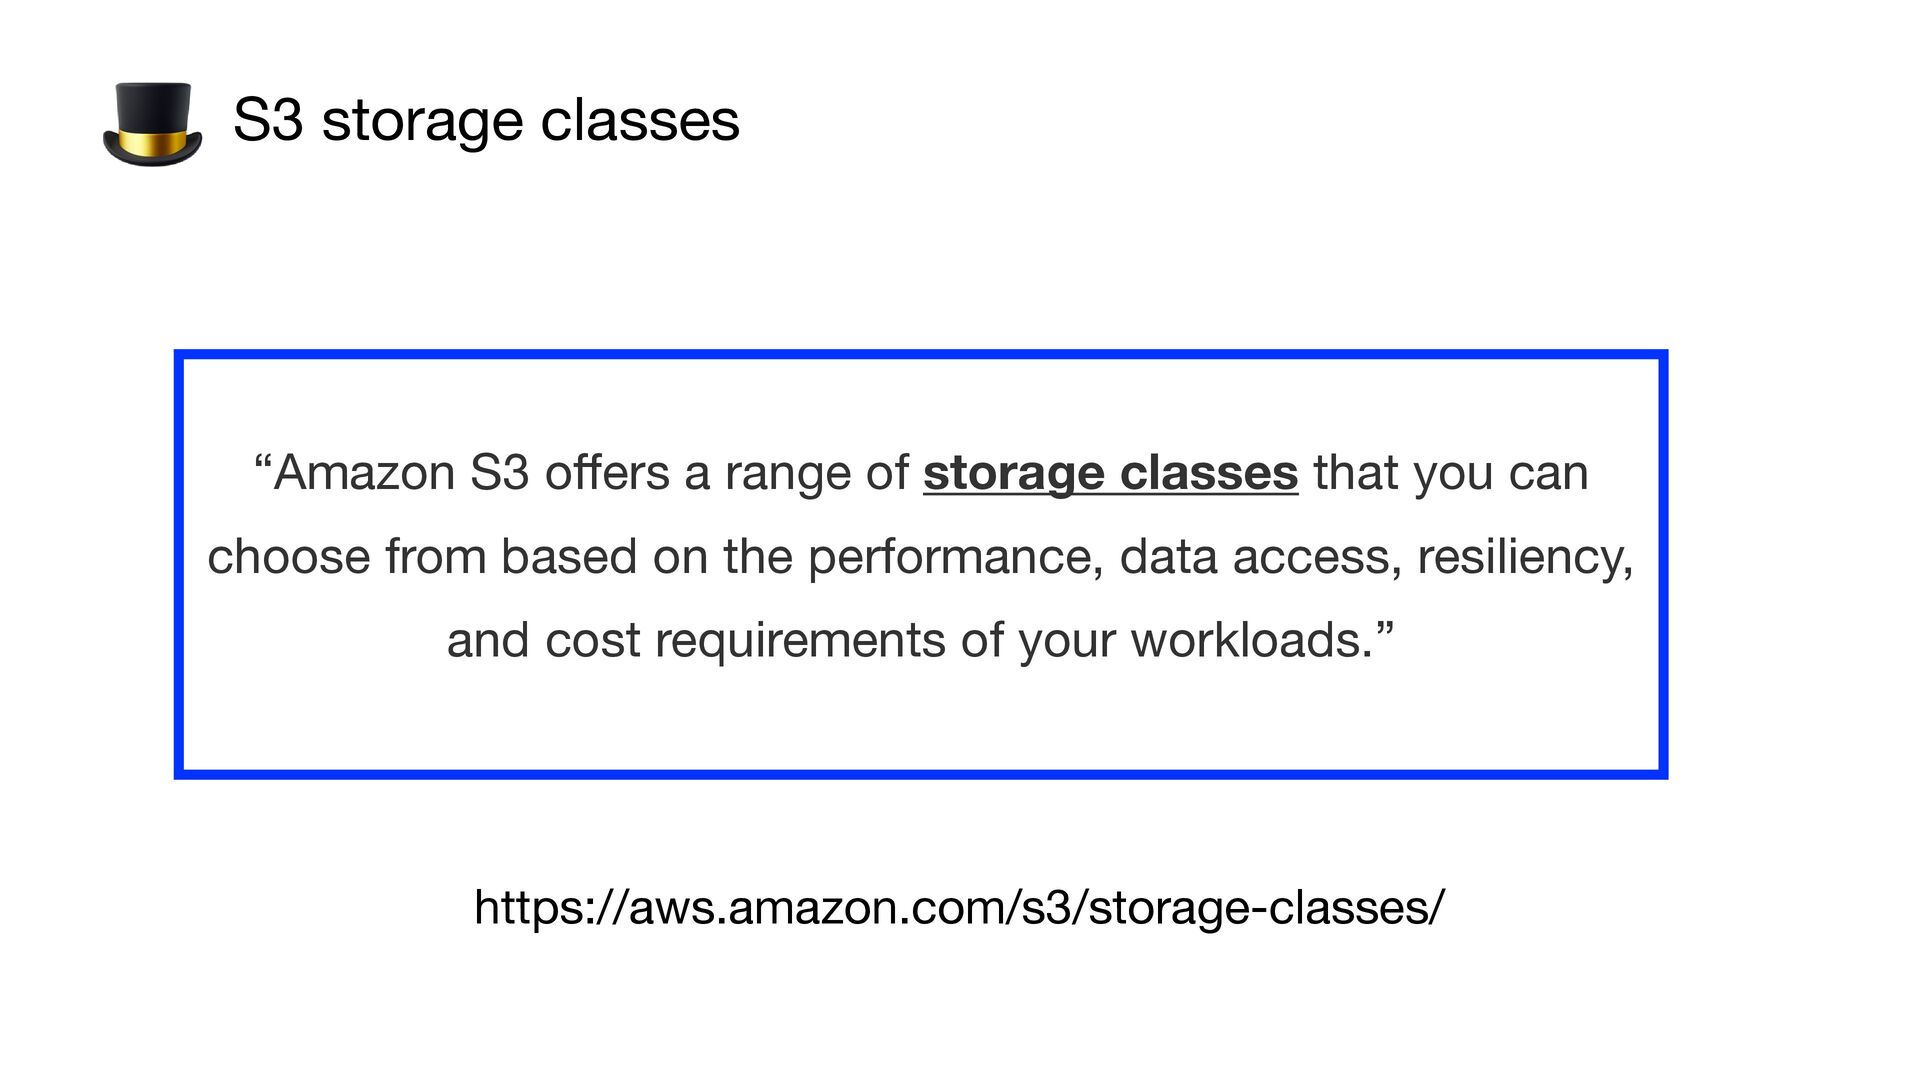Click the phrase "data access" in the quote

pos(1254,557)
